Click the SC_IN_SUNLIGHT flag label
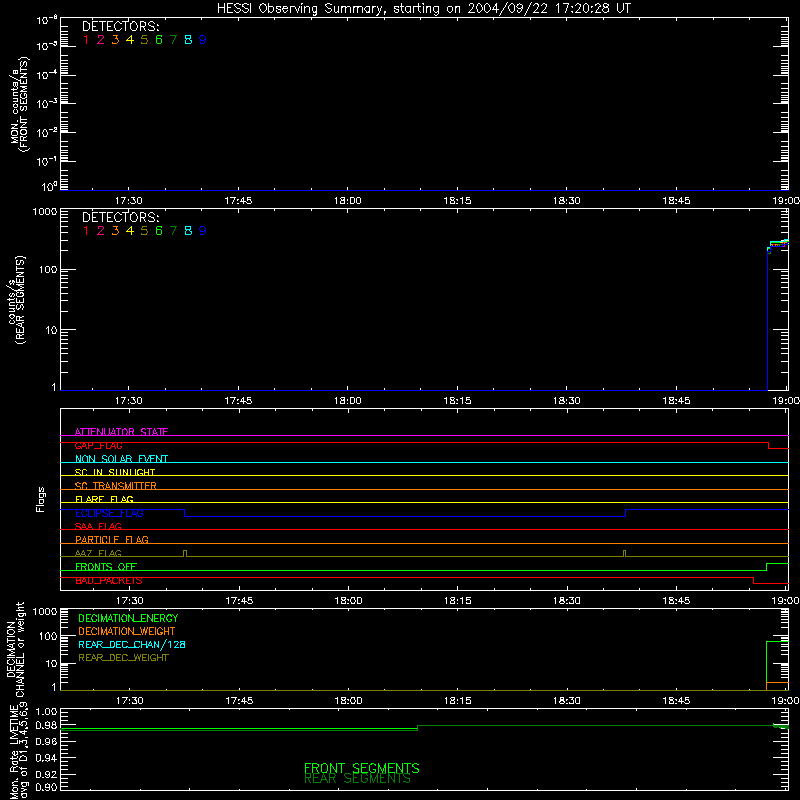 tap(115, 472)
